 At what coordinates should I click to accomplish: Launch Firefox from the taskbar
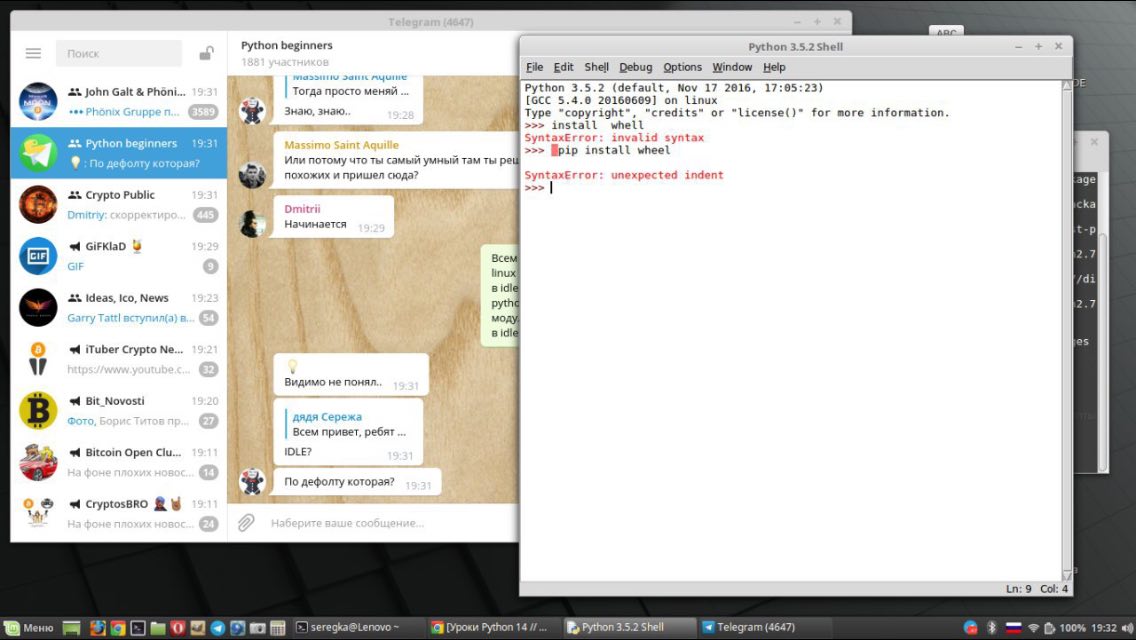tap(98, 628)
